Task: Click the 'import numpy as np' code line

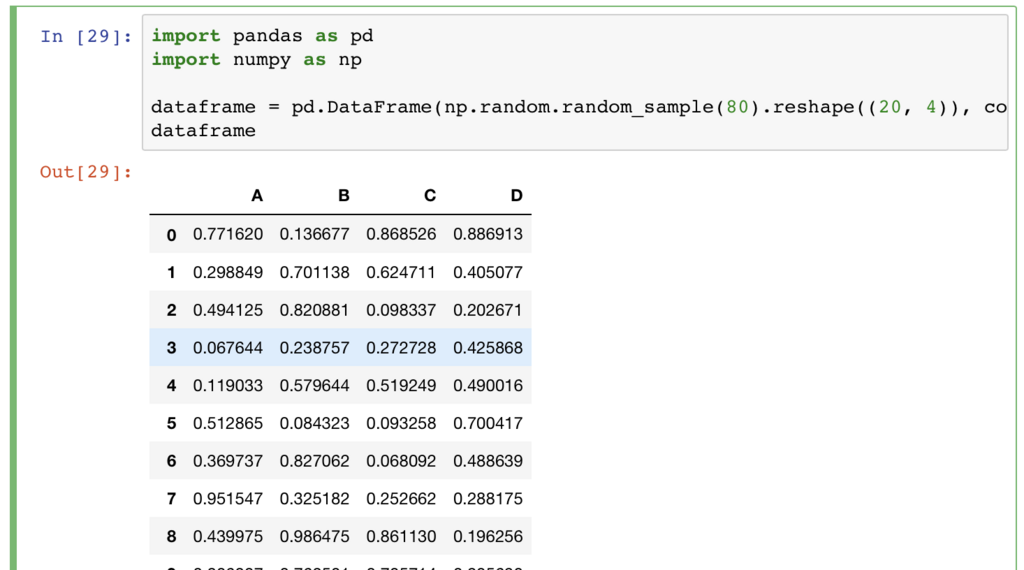Action: [x=257, y=59]
